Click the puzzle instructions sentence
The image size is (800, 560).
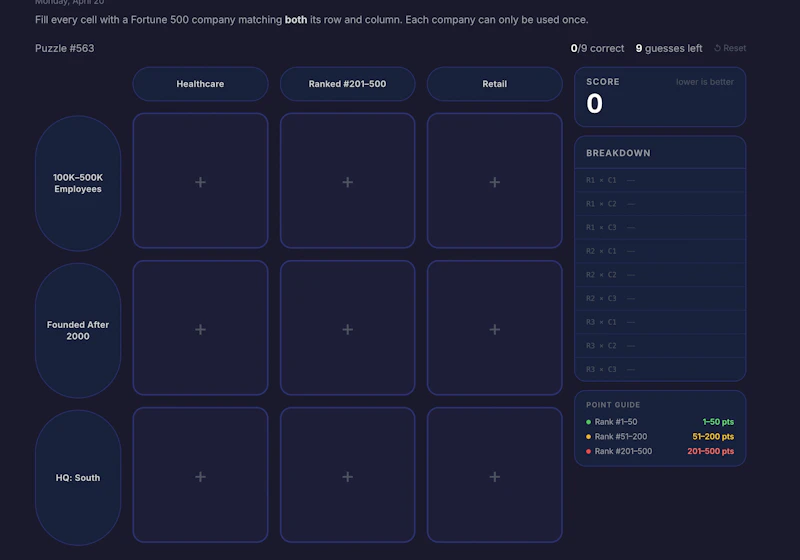click(312, 20)
